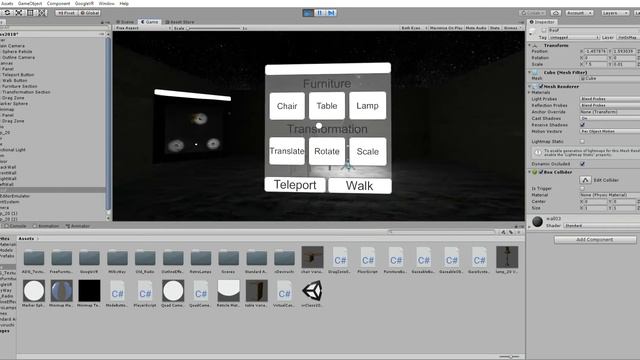Open the GoogleVR menu
This screenshot has width=640, height=360.
coord(84,3)
